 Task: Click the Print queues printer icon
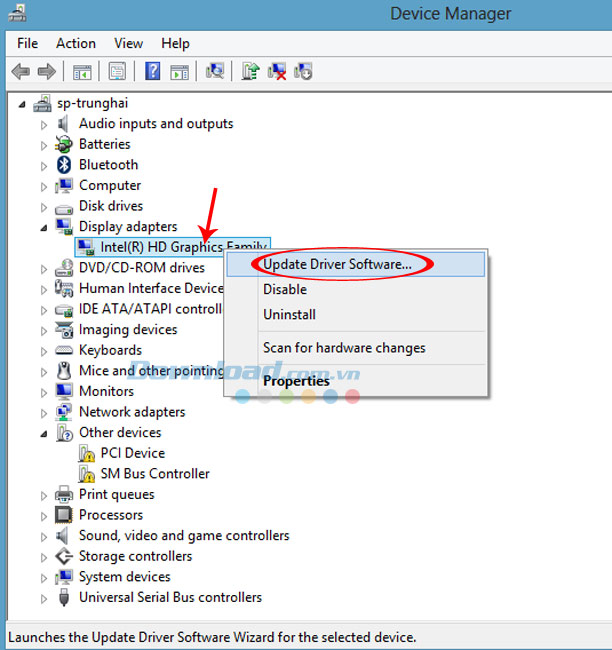pos(64,494)
